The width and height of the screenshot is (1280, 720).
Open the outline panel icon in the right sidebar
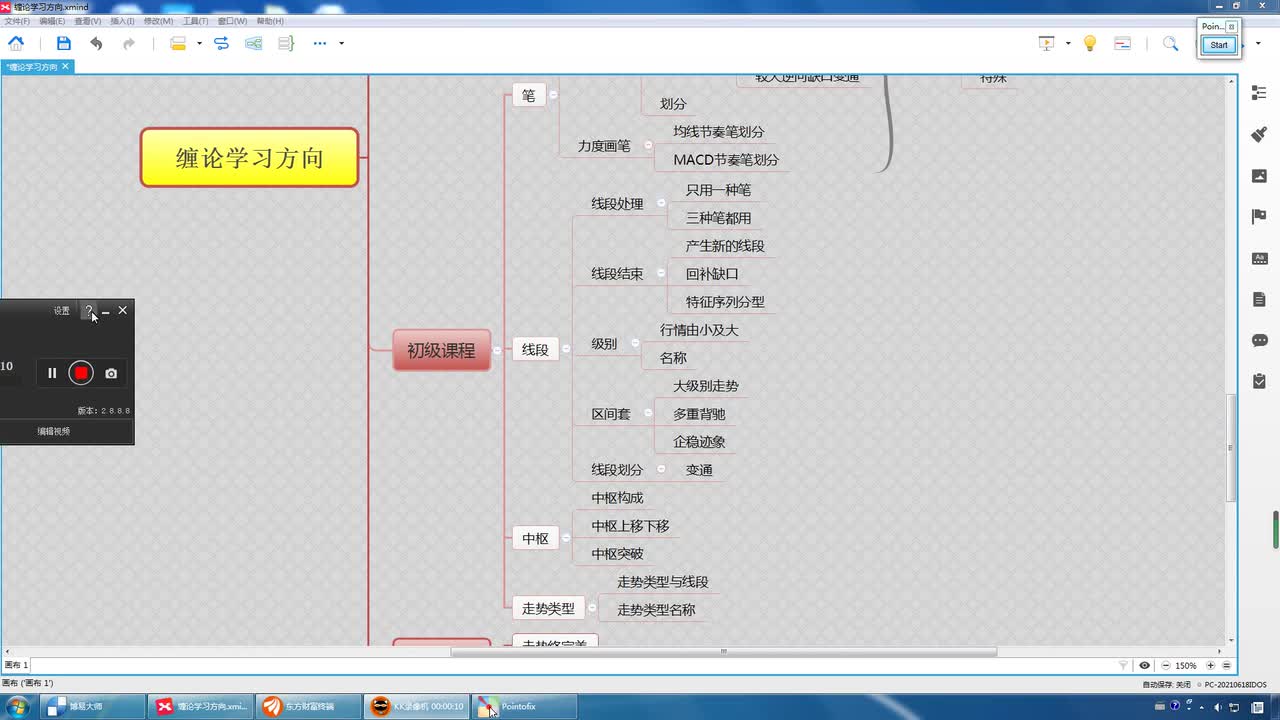click(x=1259, y=92)
